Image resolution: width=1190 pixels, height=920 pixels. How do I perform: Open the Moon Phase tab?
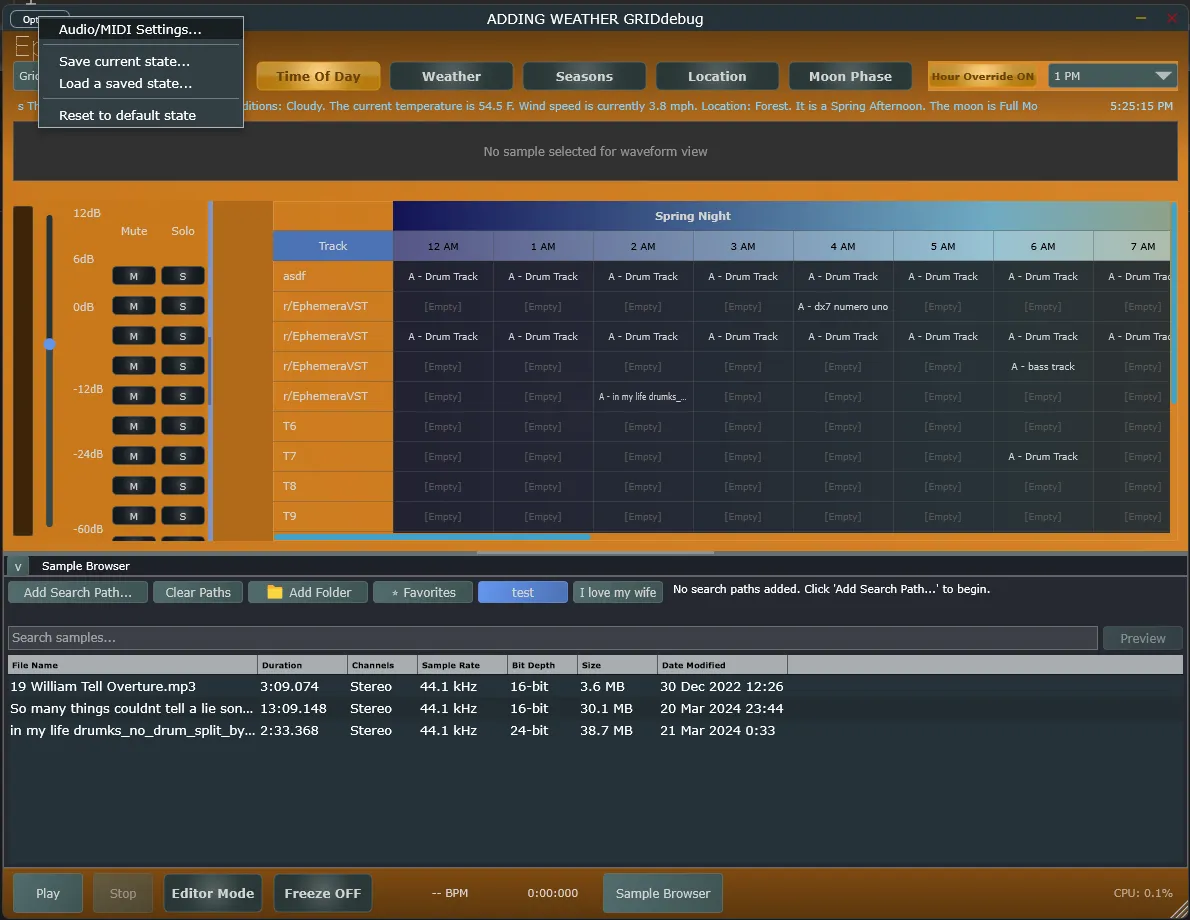tap(850, 76)
